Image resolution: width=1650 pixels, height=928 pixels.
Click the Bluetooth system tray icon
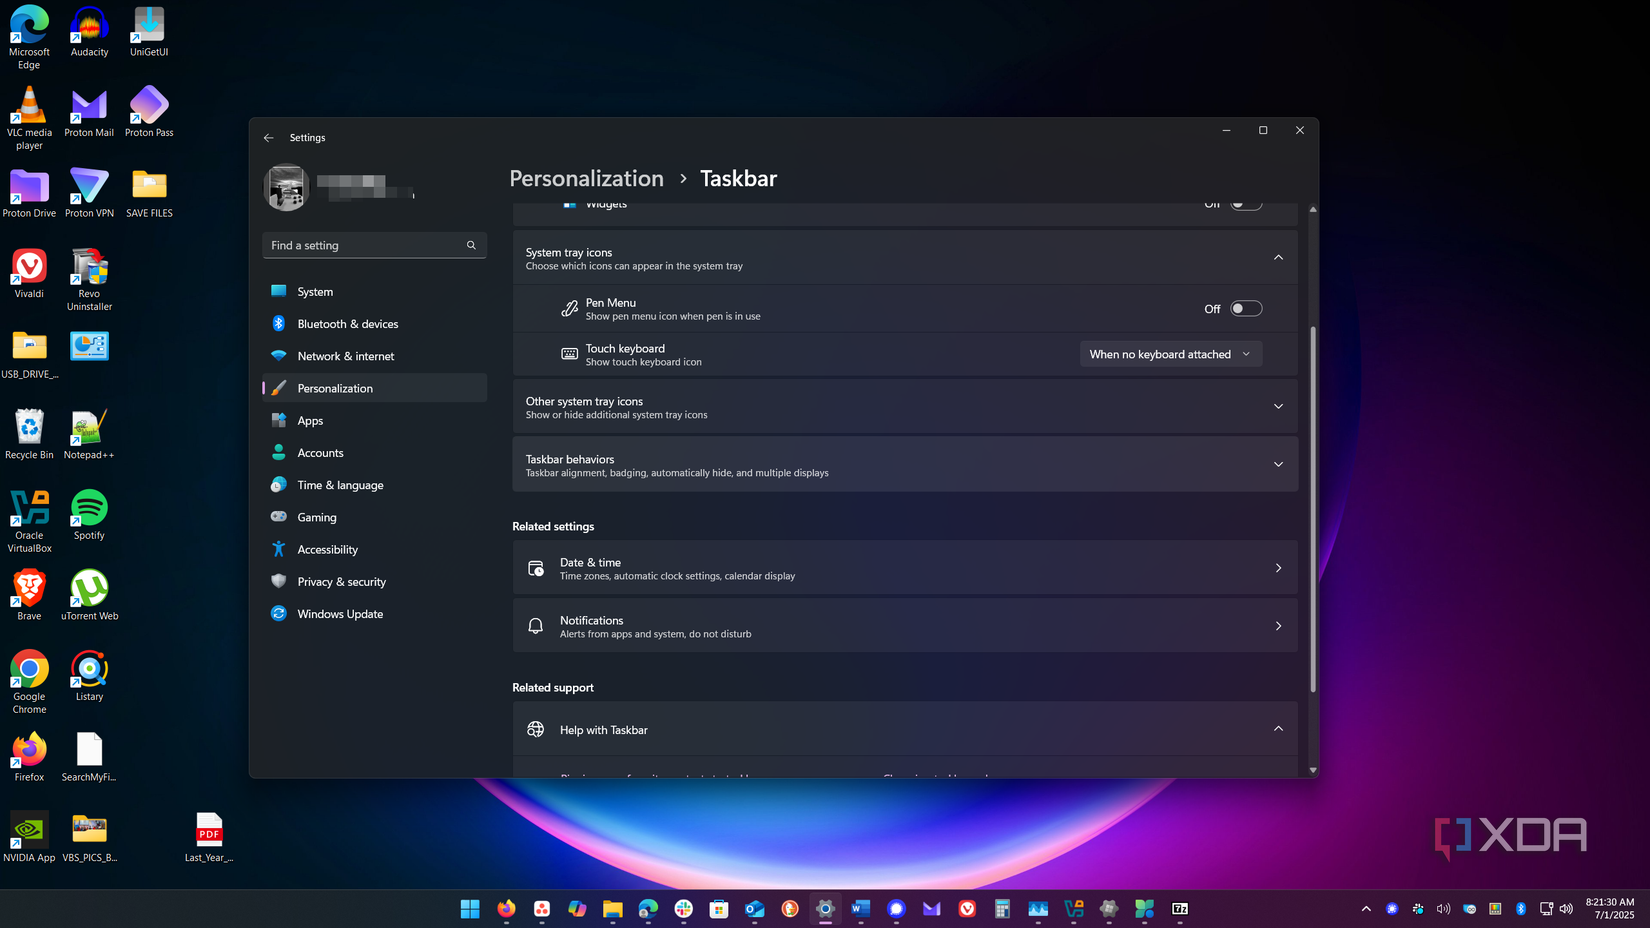coord(1521,908)
